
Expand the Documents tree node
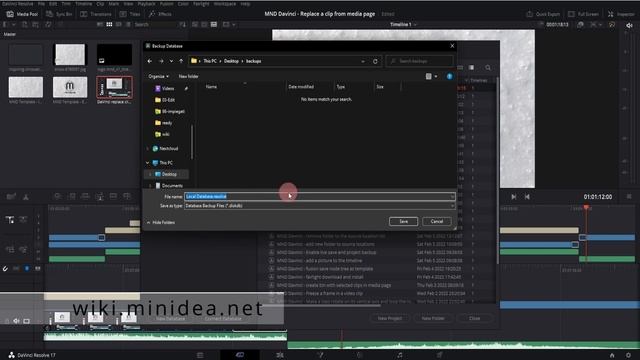(150, 186)
